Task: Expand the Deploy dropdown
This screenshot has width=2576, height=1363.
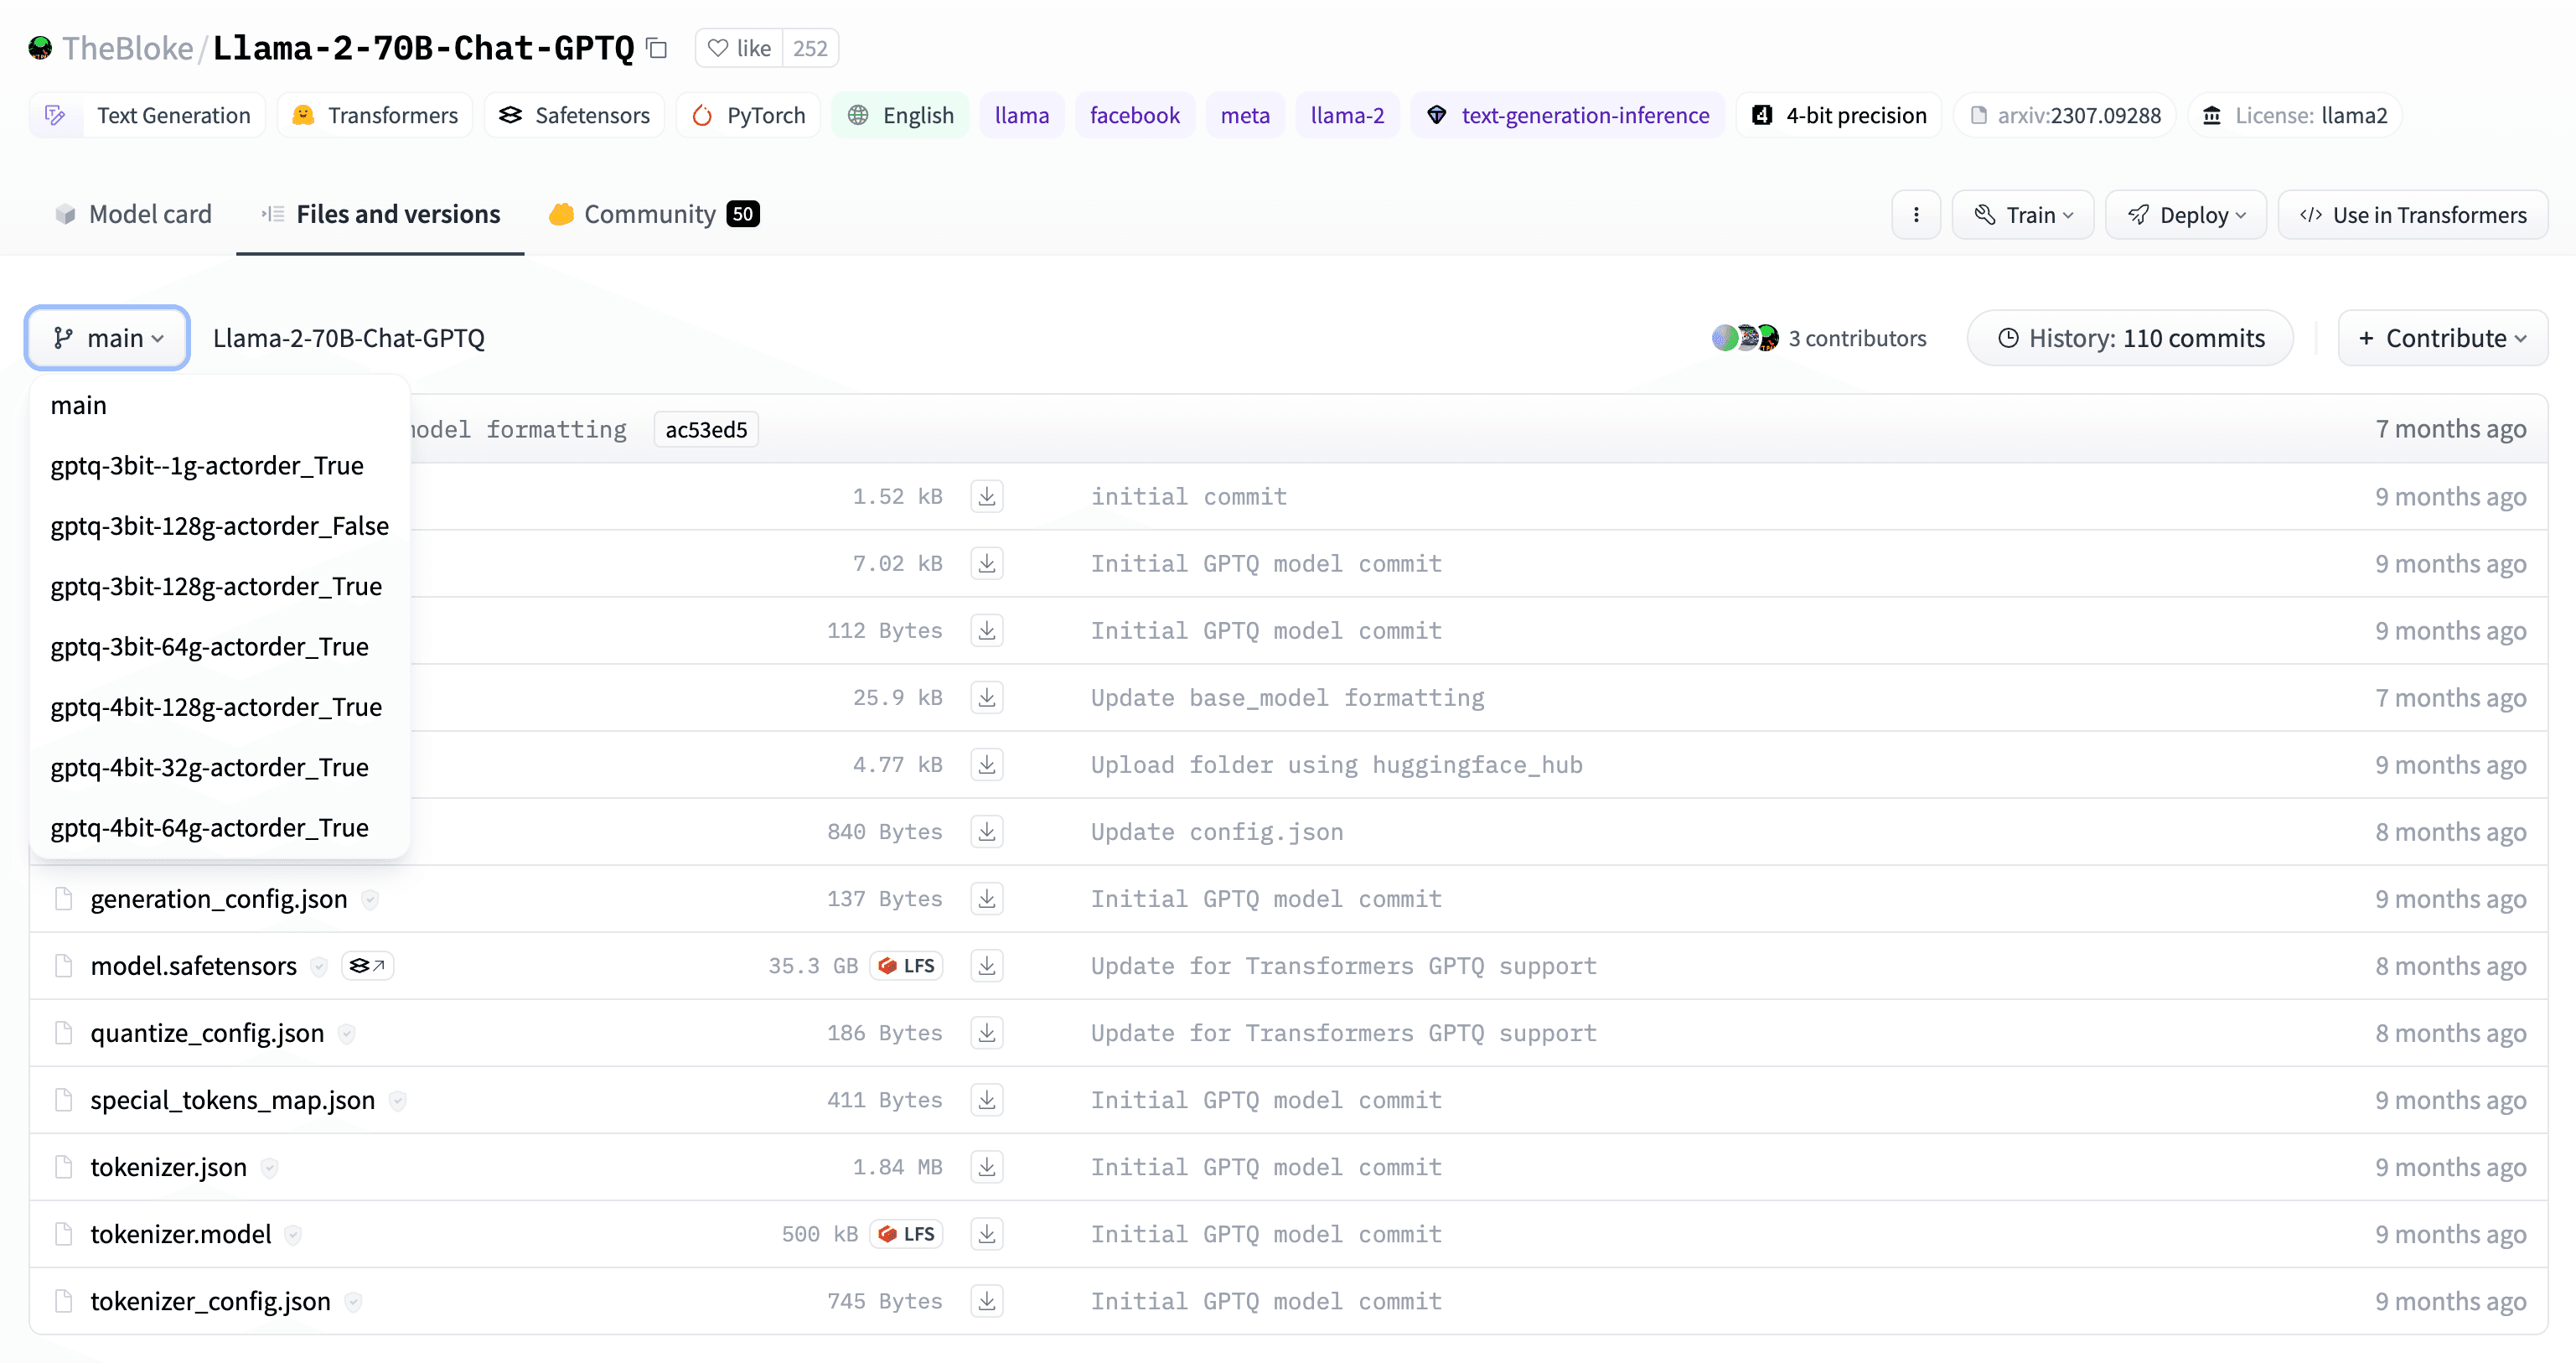Action: 2185,215
